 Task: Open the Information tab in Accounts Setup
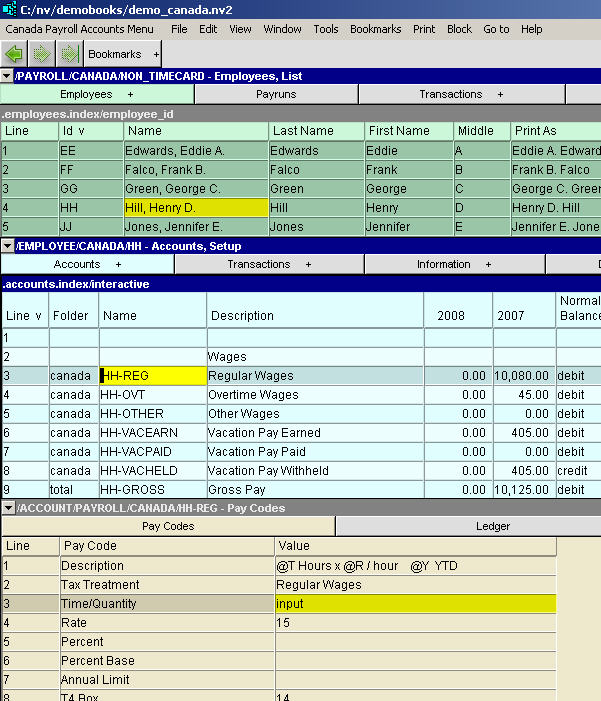(x=453, y=264)
